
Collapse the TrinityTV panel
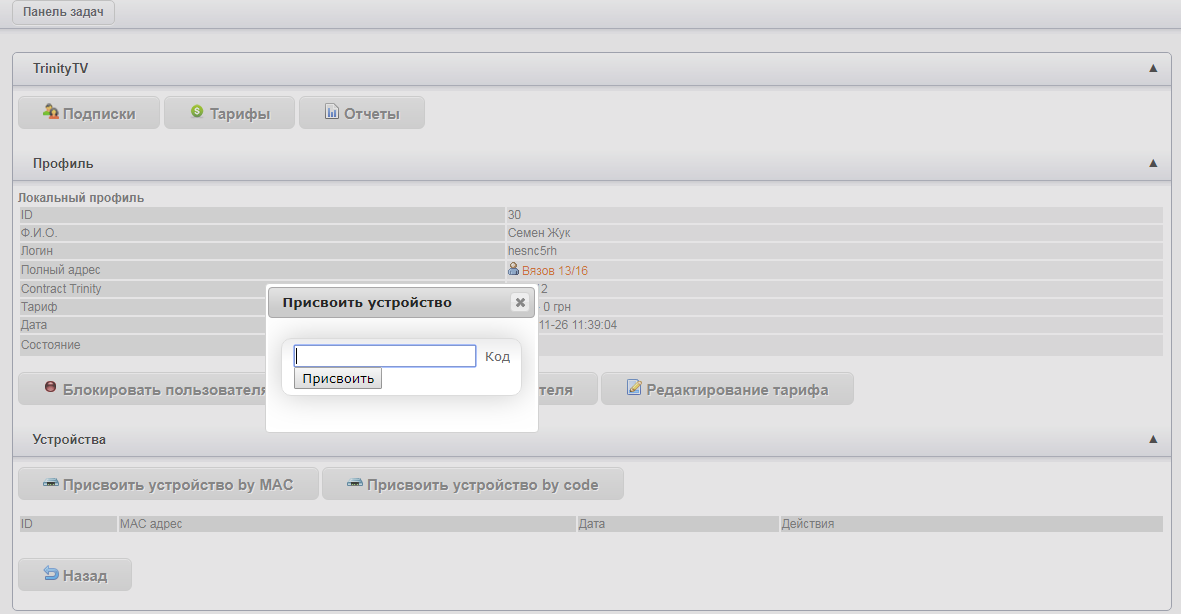1152,68
